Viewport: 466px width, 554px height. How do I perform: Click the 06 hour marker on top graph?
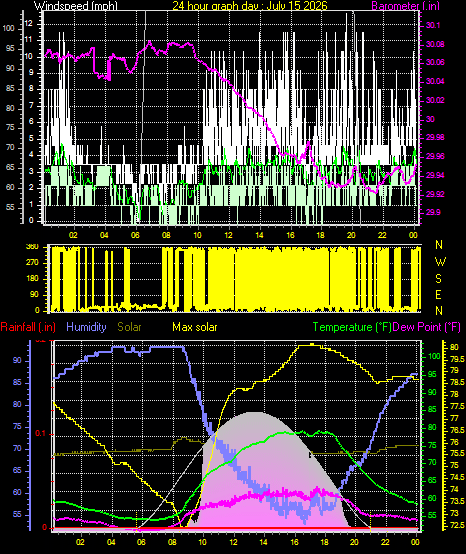135,235
